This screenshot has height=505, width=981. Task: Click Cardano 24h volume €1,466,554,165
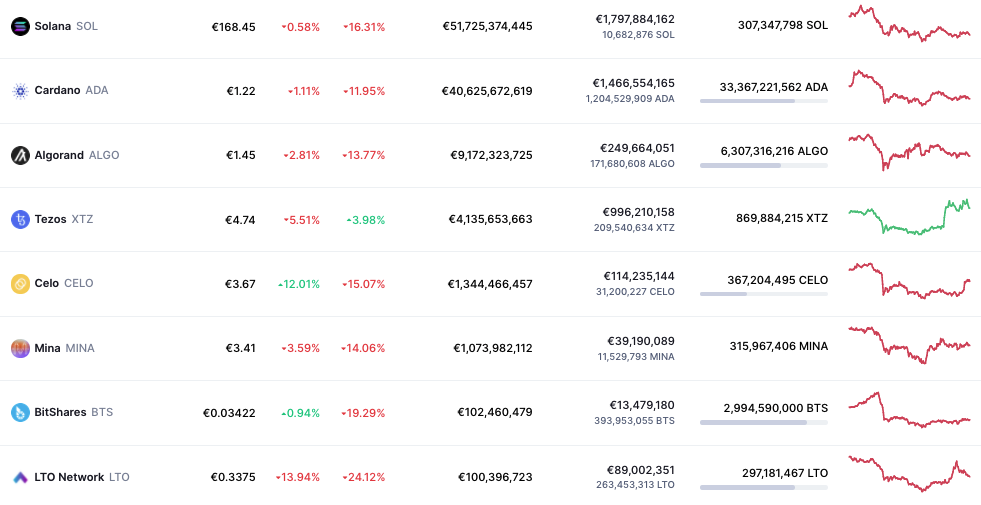pos(634,83)
